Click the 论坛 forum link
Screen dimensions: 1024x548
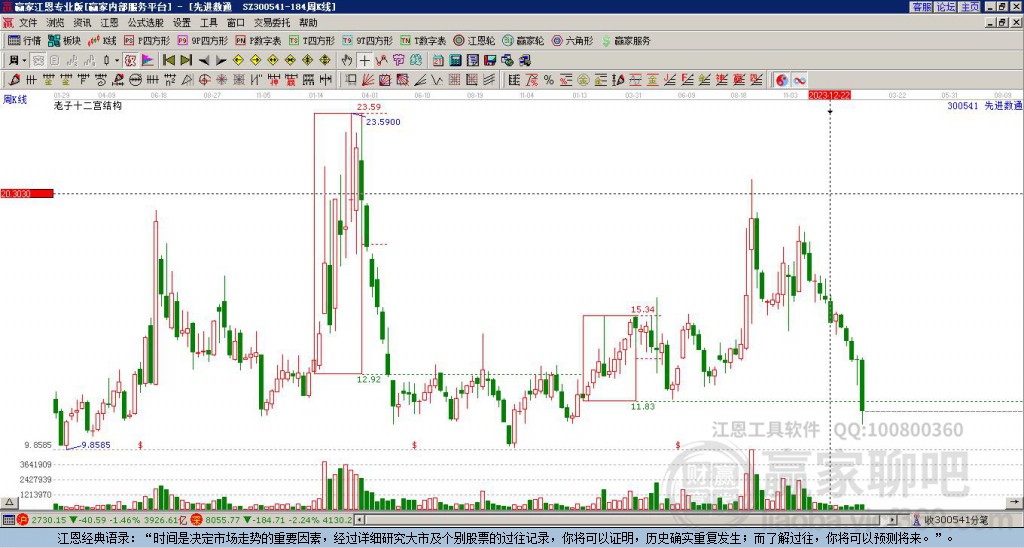945,7
